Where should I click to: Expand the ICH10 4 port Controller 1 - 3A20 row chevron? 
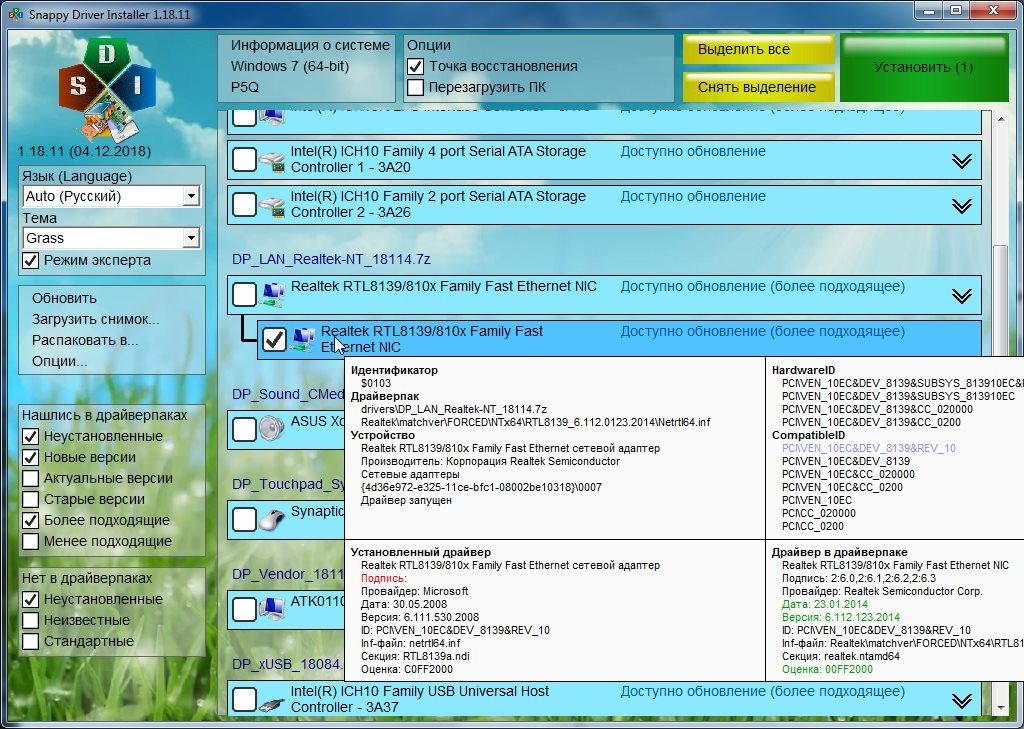(961, 161)
